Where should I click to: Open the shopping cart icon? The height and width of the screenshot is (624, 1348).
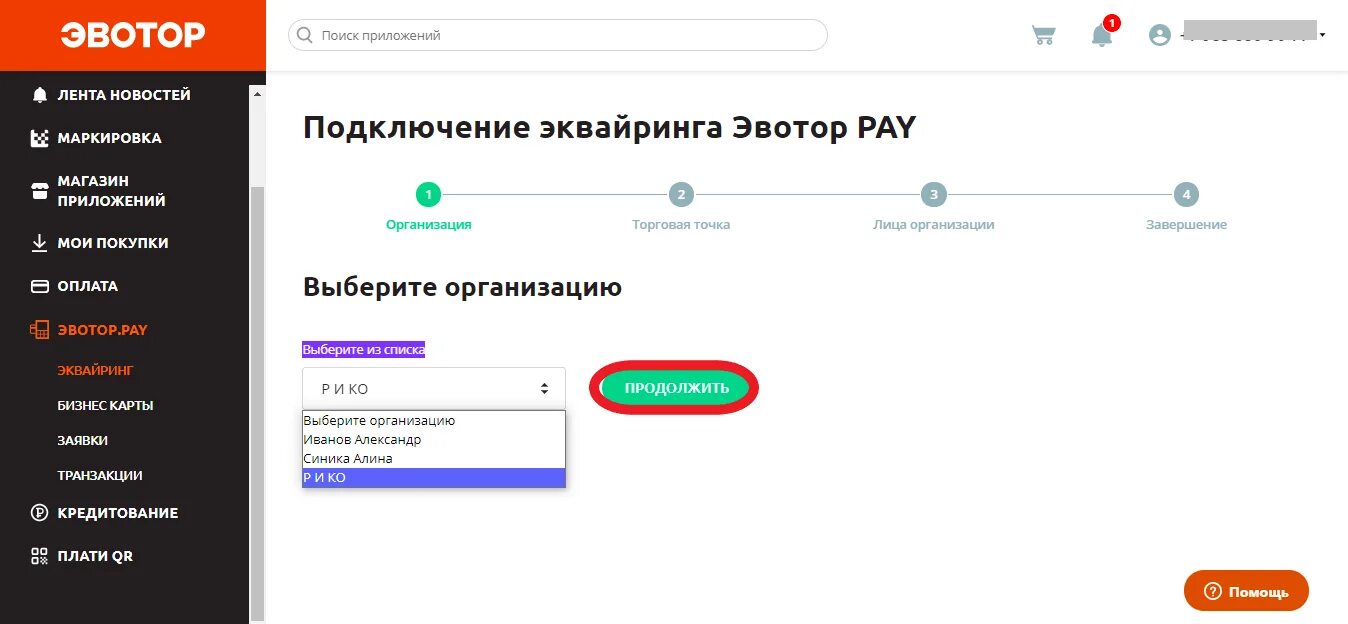point(1044,35)
